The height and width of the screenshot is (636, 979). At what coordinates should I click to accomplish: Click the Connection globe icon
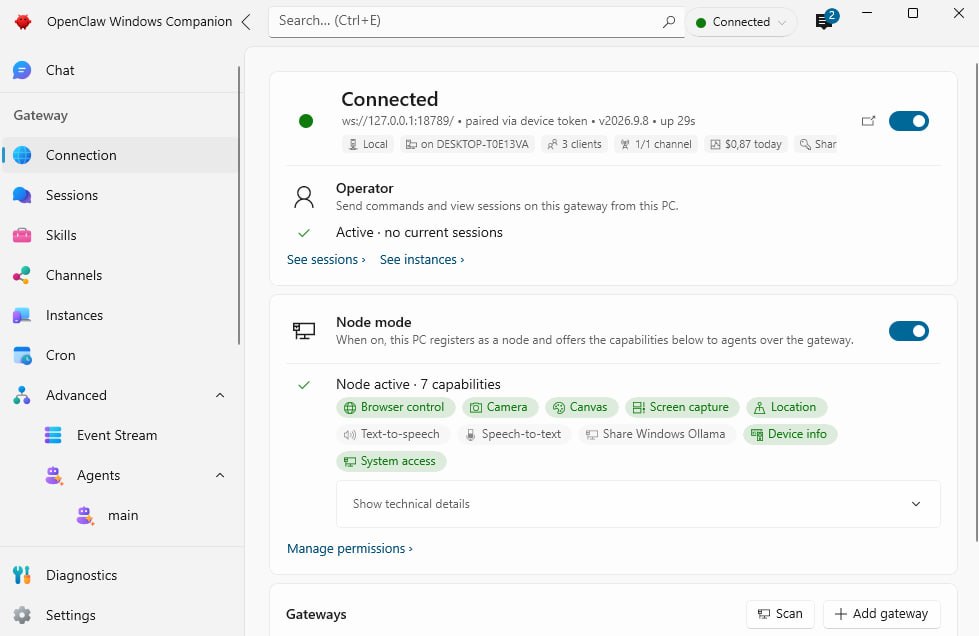pyautogui.click(x=22, y=155)
